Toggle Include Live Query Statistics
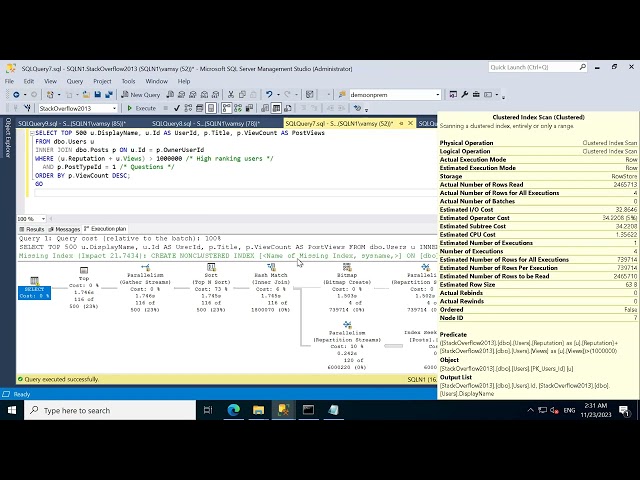The width and height of the screenshot is (640, 480). click(238, 108)
